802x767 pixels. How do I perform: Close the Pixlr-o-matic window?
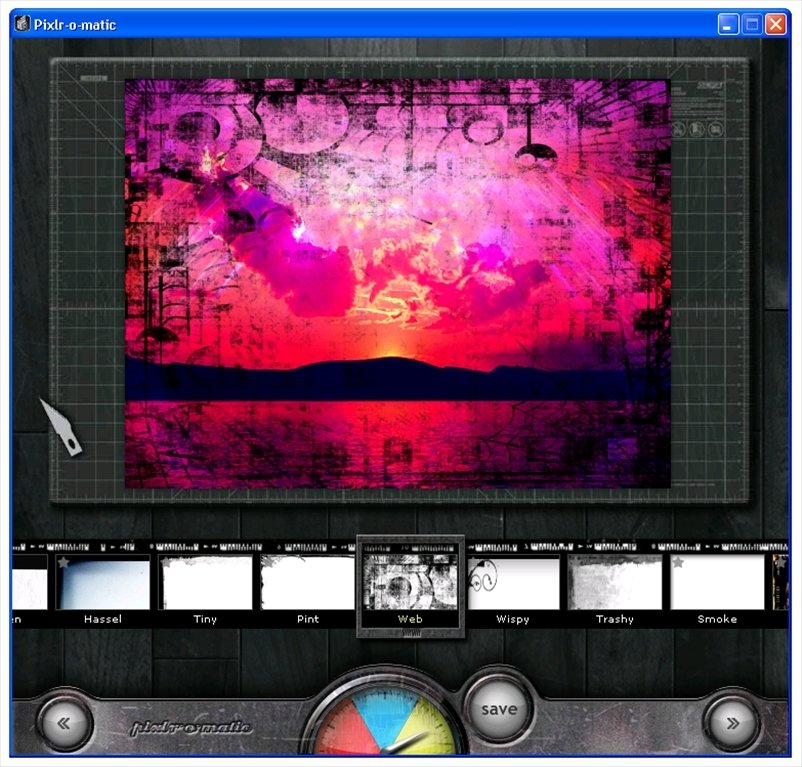775,24
